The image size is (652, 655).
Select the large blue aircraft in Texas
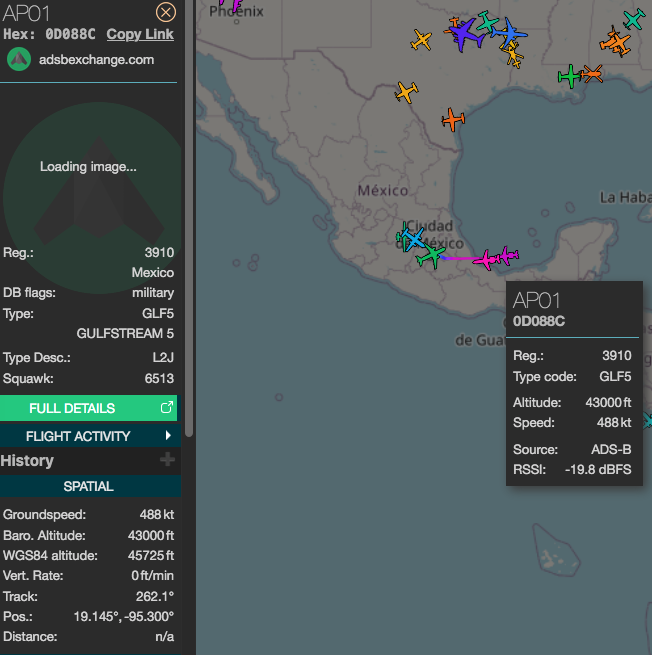point(509,32)
